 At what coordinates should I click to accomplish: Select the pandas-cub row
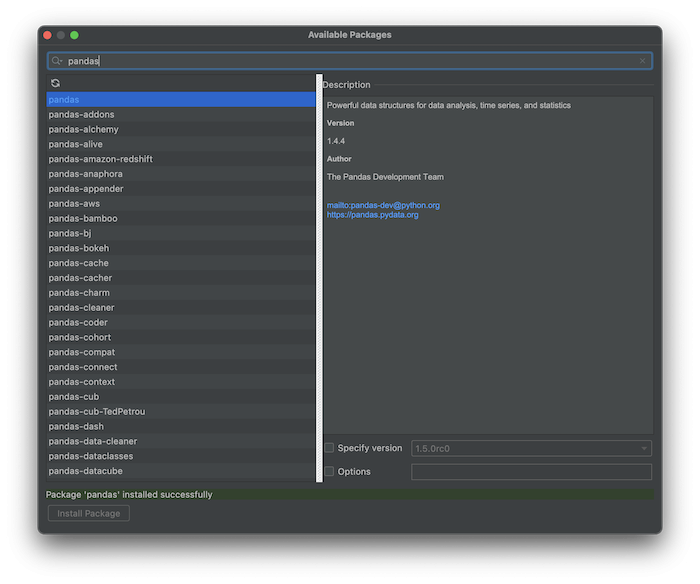(x=181, y=396)
